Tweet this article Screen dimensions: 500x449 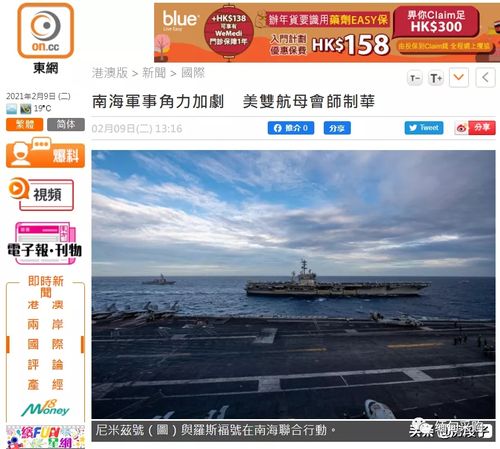tap(424, 128)
